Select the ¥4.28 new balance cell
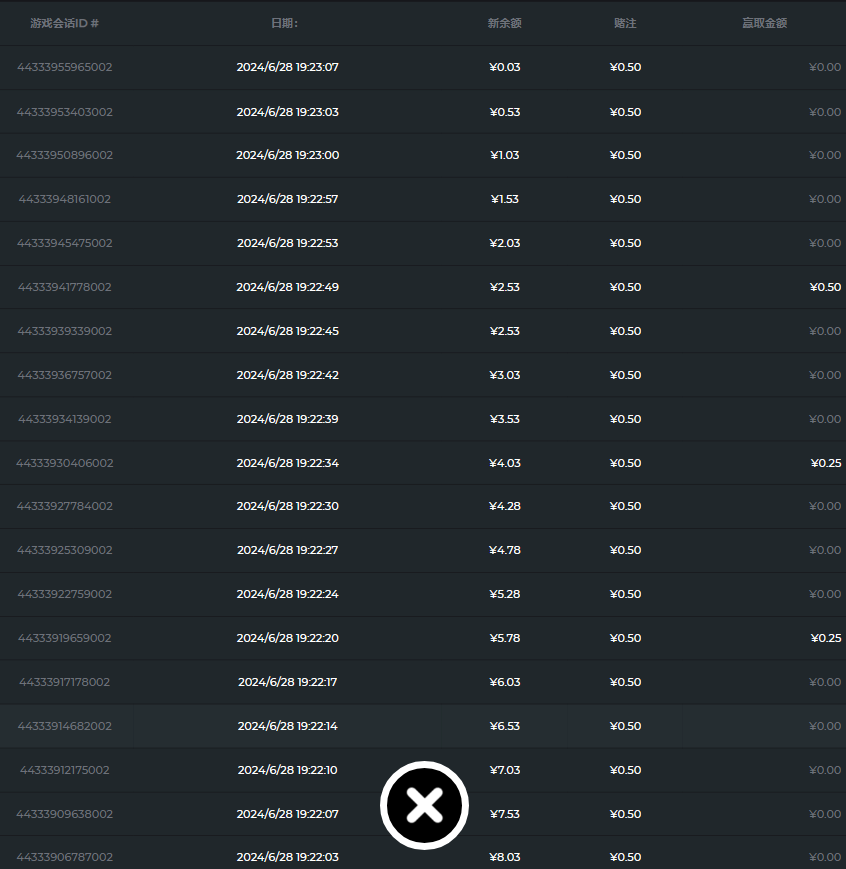This screenshot has height=869, width=846. tap(505, 506)
